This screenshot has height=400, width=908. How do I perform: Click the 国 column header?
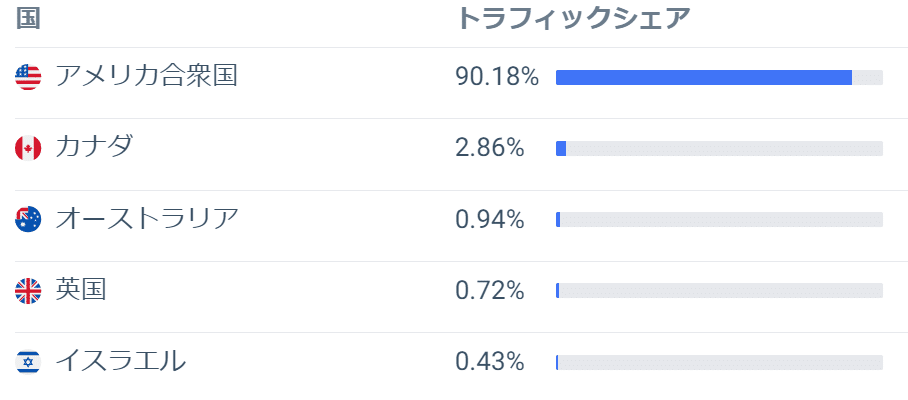28,19
